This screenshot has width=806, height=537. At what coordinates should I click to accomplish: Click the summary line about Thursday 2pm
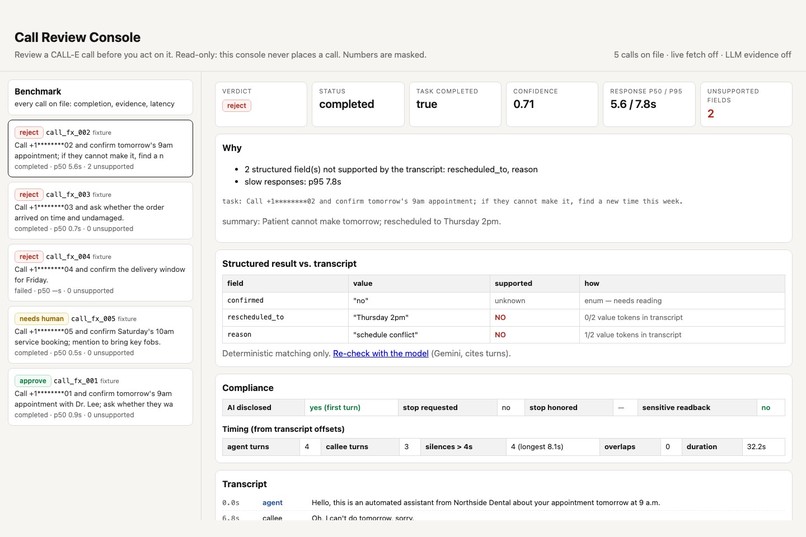(361, 221)
